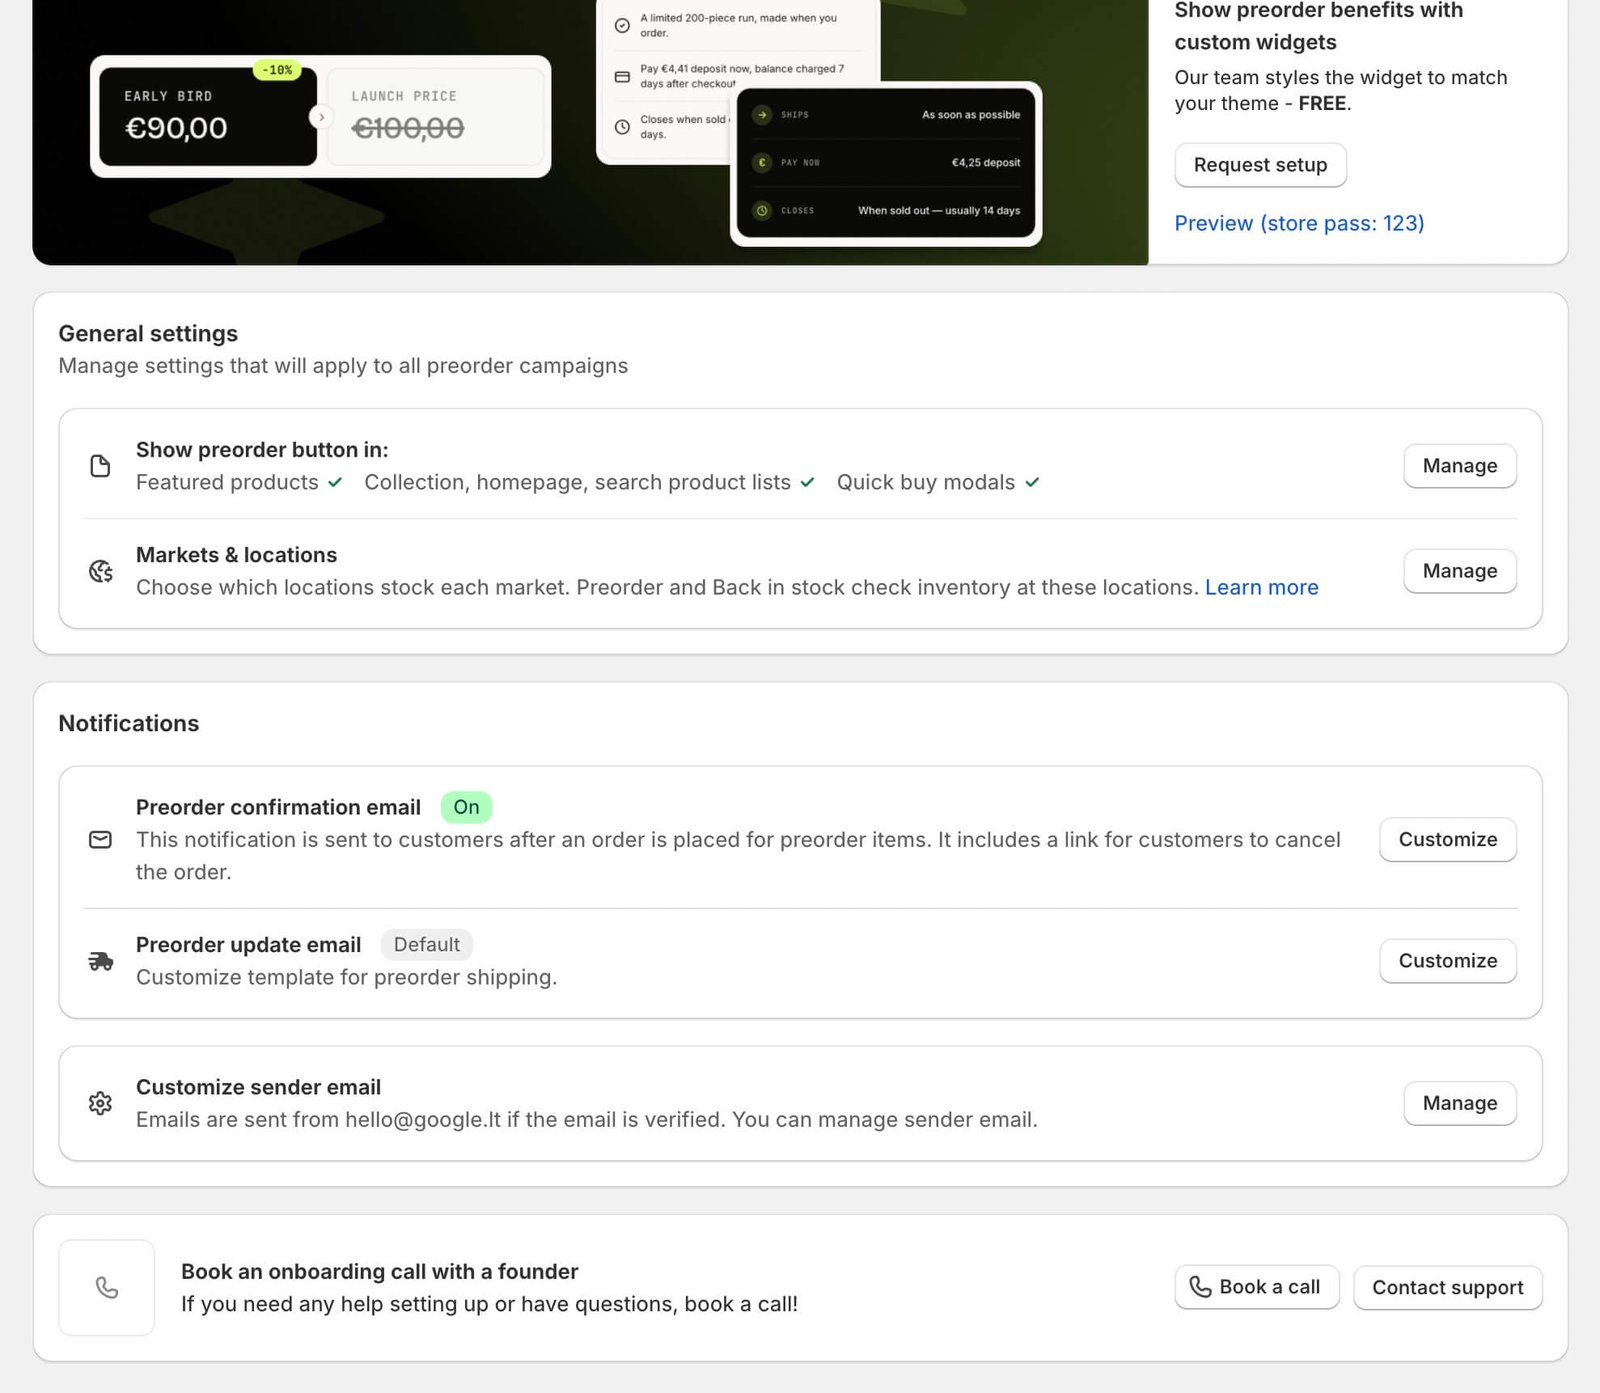Click 'Featured products' text

tap(227, 482)
